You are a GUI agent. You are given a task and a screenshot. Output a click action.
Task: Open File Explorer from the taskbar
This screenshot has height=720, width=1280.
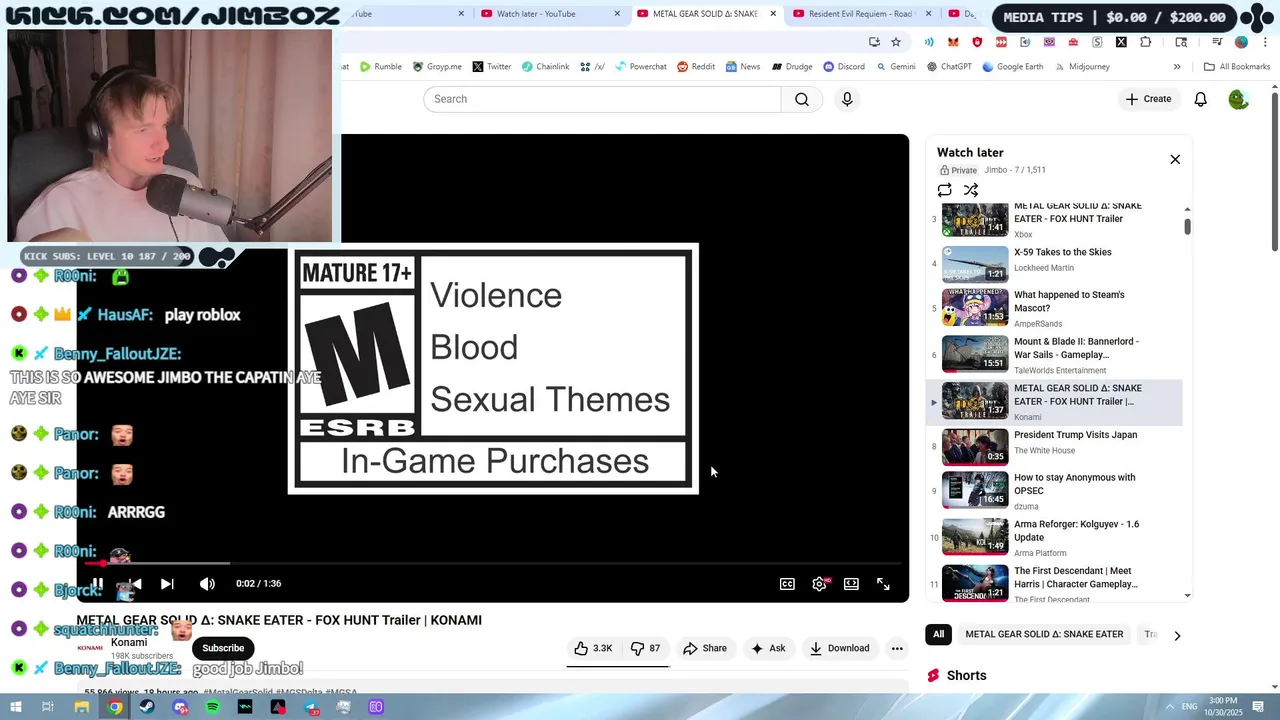tap(82, 707)
